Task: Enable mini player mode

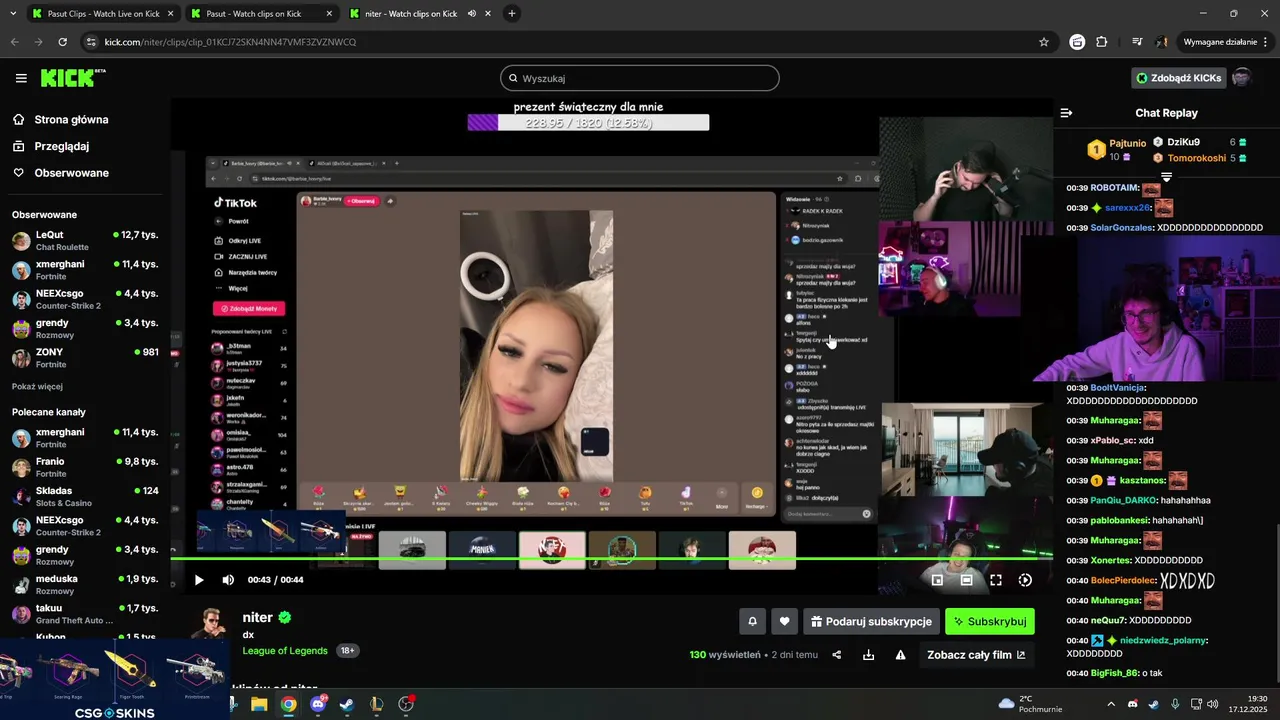Action: coord(937,580)
